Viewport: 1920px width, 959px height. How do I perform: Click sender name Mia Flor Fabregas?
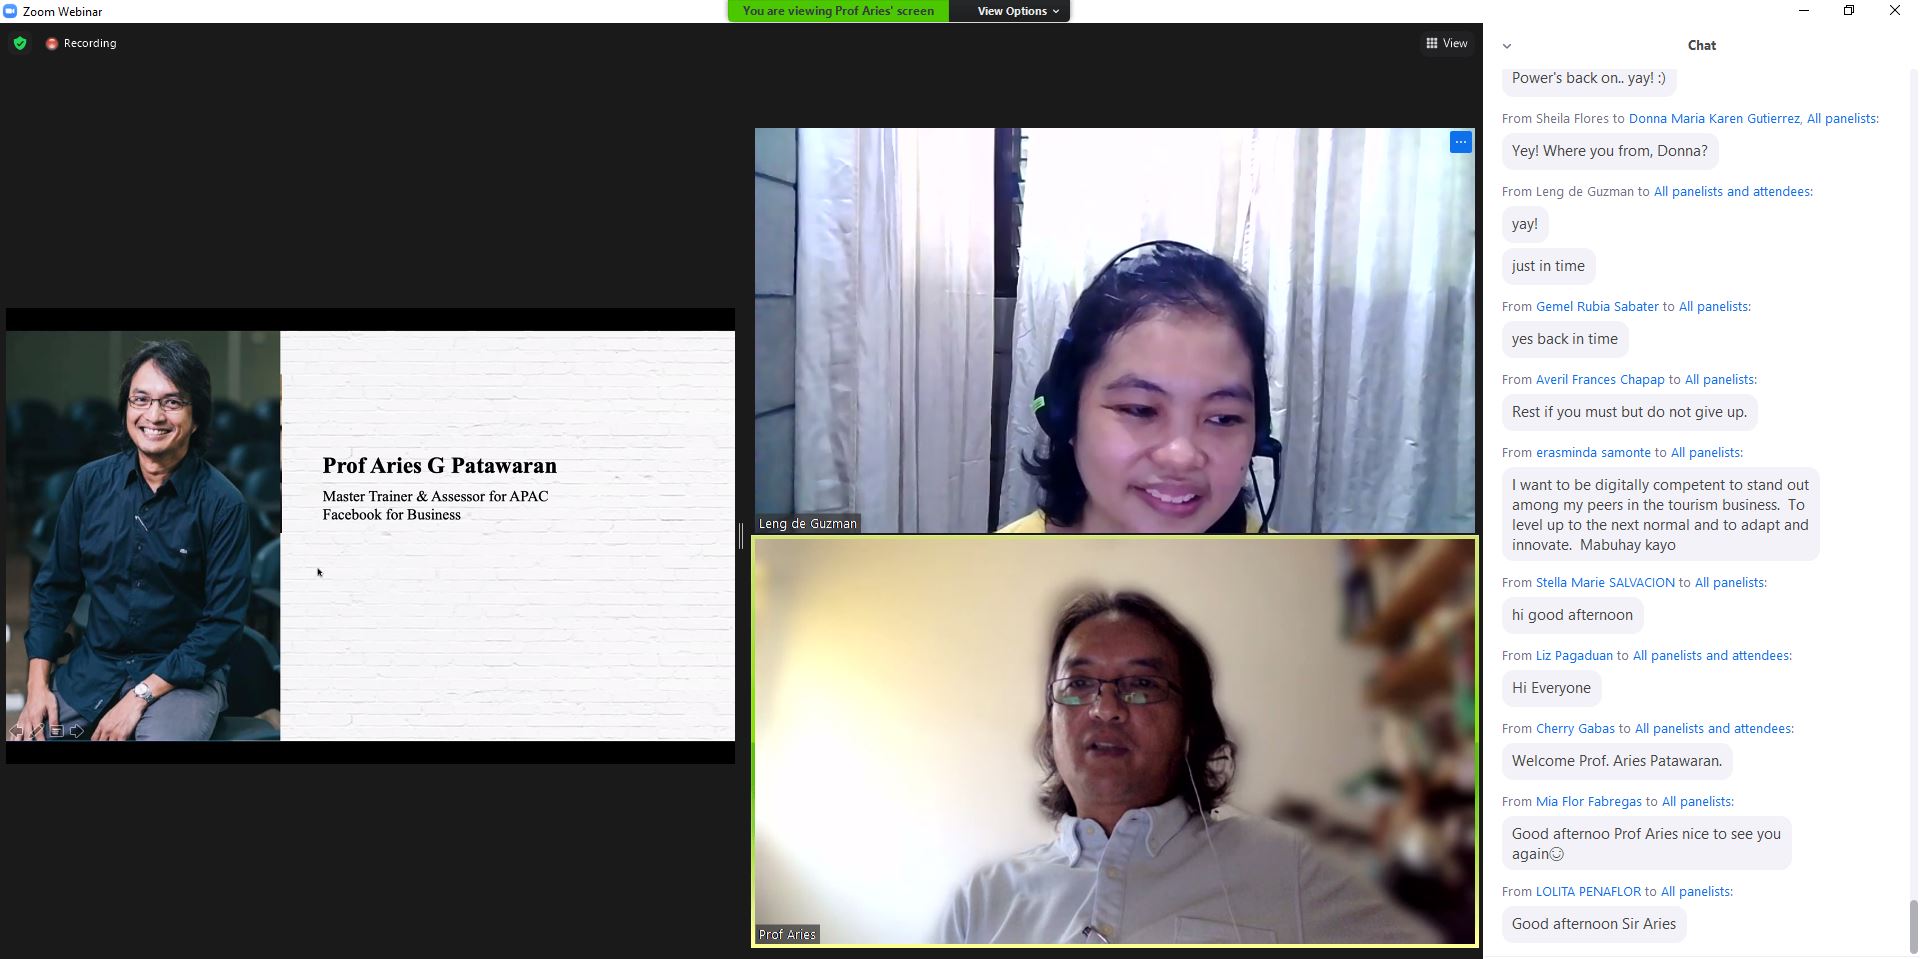(x=1589, y=801)
